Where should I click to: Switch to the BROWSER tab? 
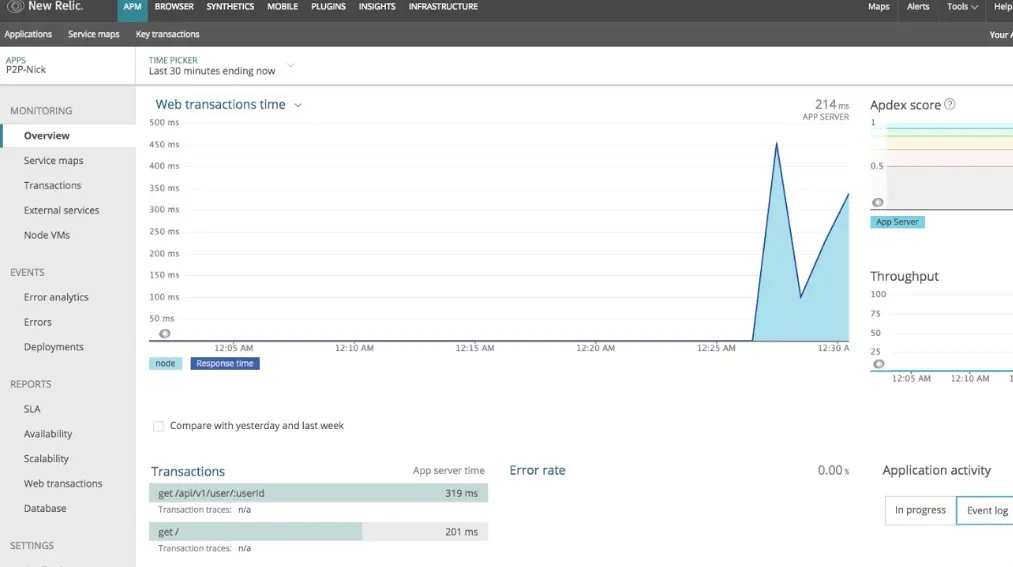(174, 6)
